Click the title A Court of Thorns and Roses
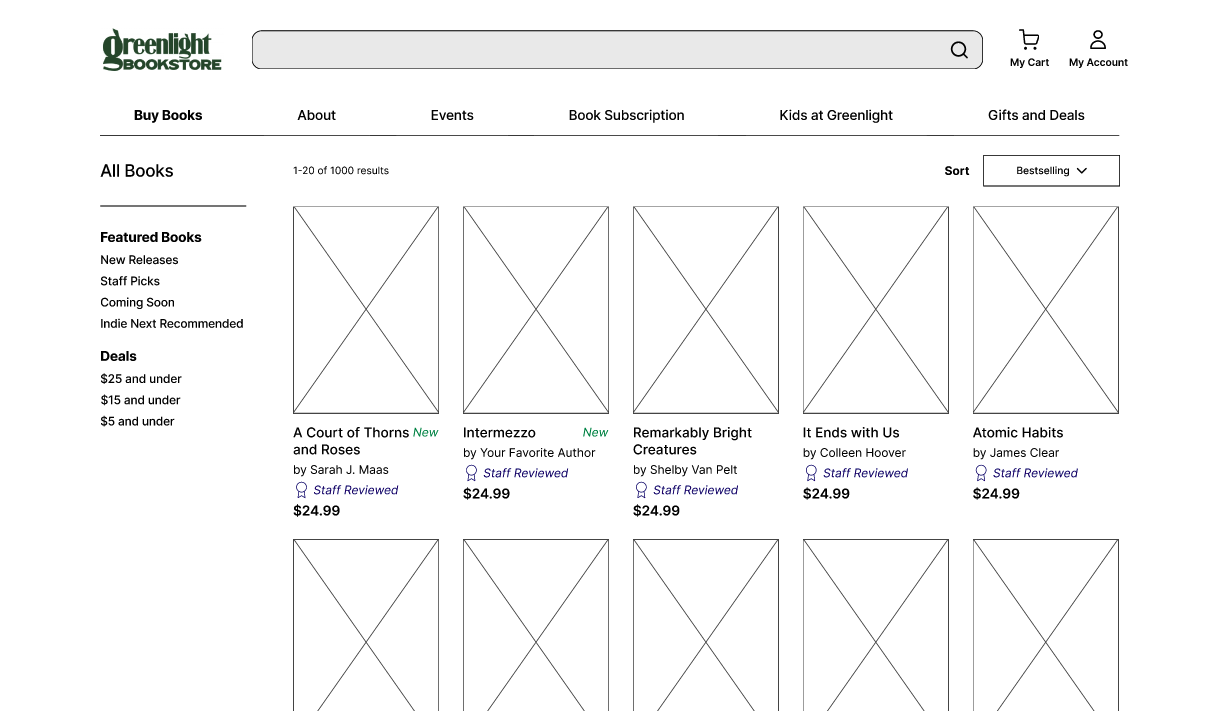Image resolution: width=1218 pixels, height=711 pixels. [351, 441]
